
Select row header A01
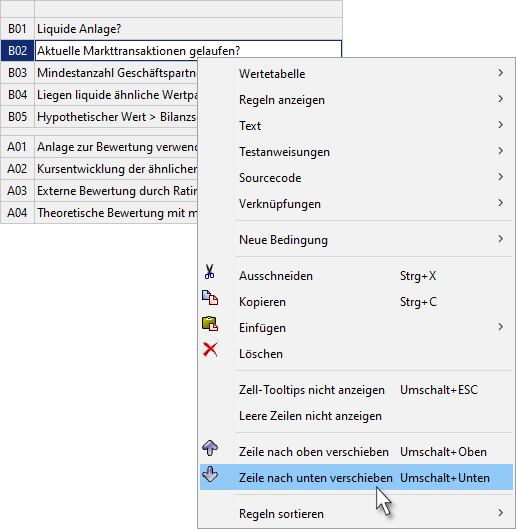point(17,147)
